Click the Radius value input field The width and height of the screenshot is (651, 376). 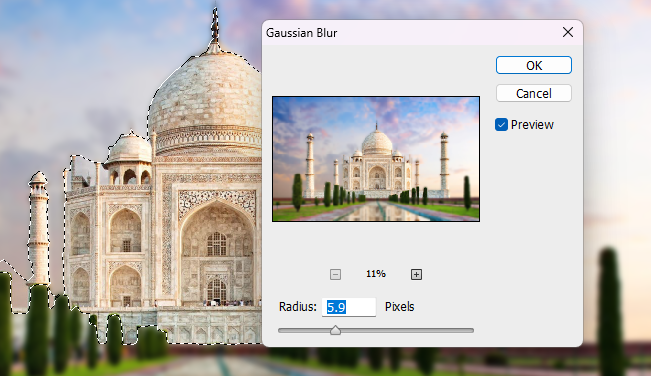click(x=349, y=307)
